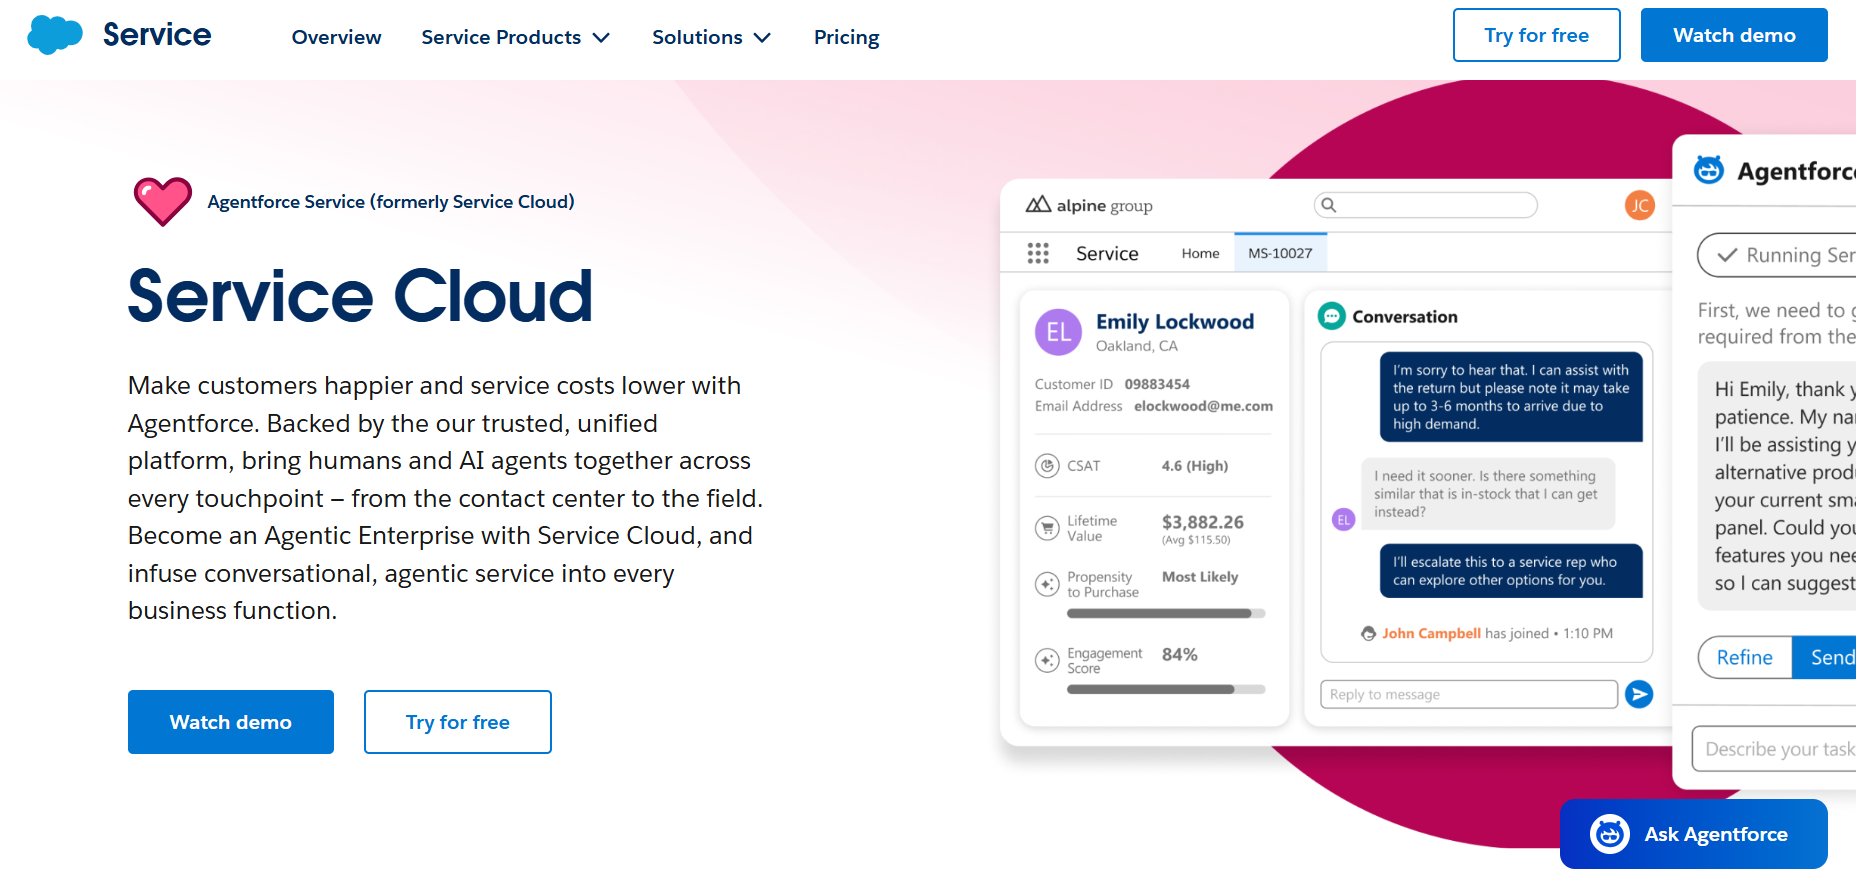The height and width of the screenshot is (890, 1856).
Task: Click header Try for free button
Action: [x=1536, y=35]
